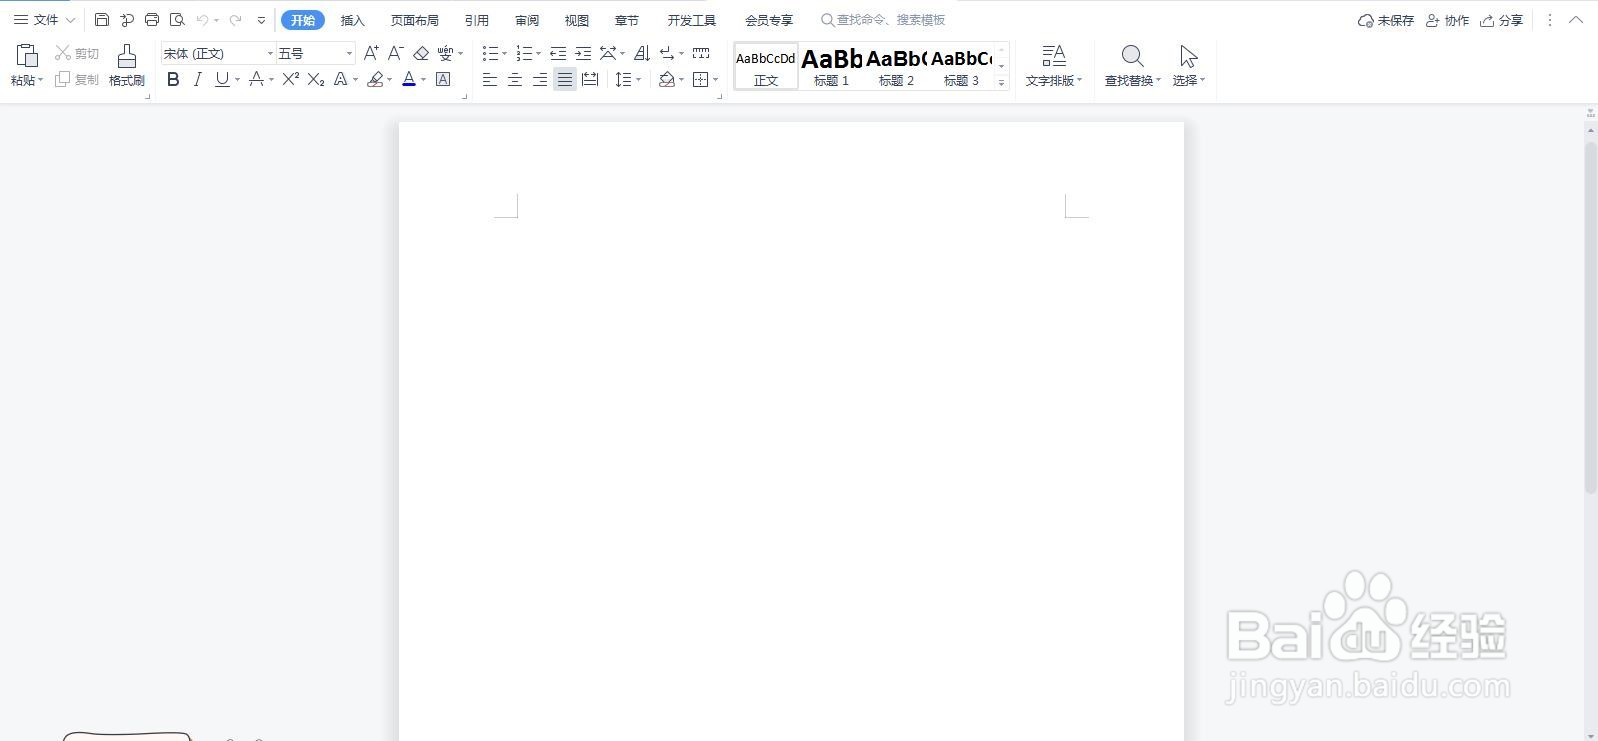Viewport: 1598px width, 741px height.
Task: Open the Select (选择) tool
Action: pyautogui.click(x=1189, y=66)
